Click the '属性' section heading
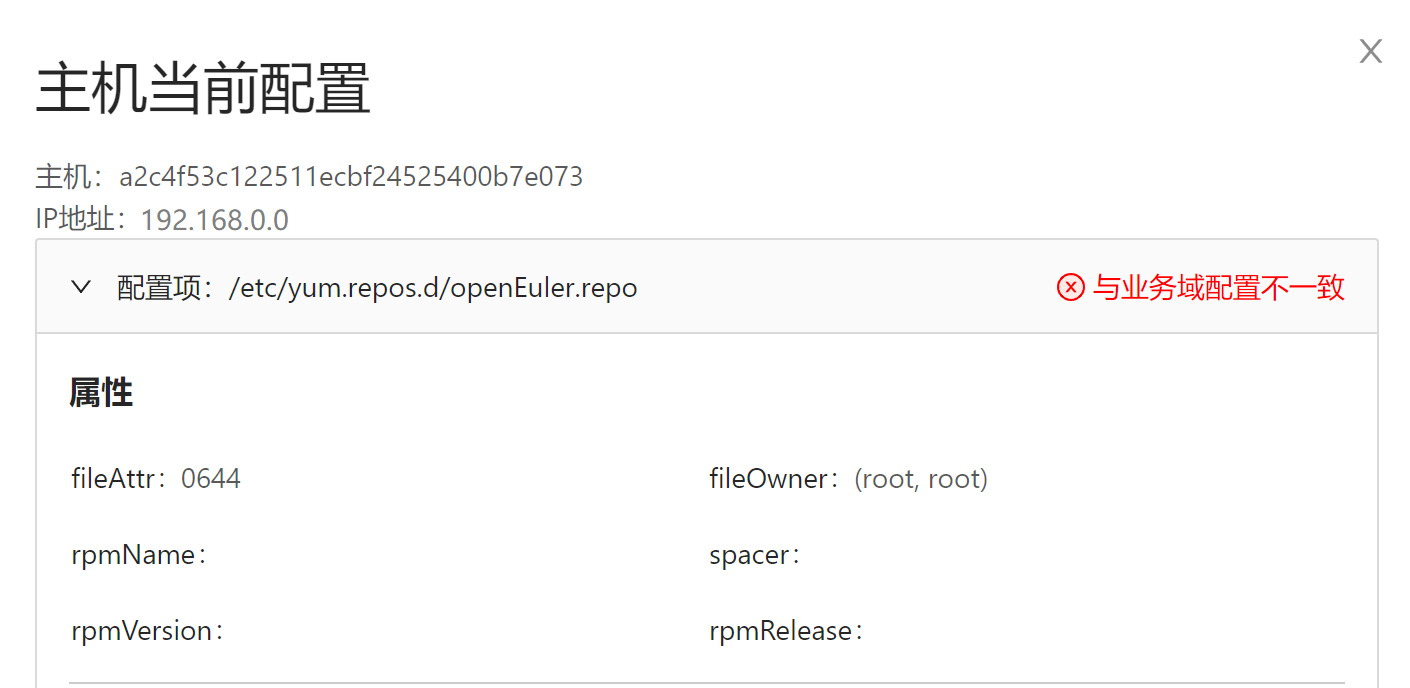This screenshot has height=688, width=1410. [x=101, y=393]
